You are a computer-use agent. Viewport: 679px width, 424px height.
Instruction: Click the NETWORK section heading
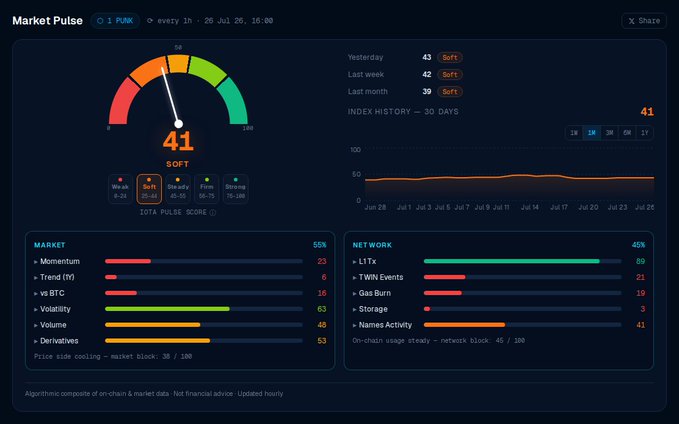(x=372, y=245)
